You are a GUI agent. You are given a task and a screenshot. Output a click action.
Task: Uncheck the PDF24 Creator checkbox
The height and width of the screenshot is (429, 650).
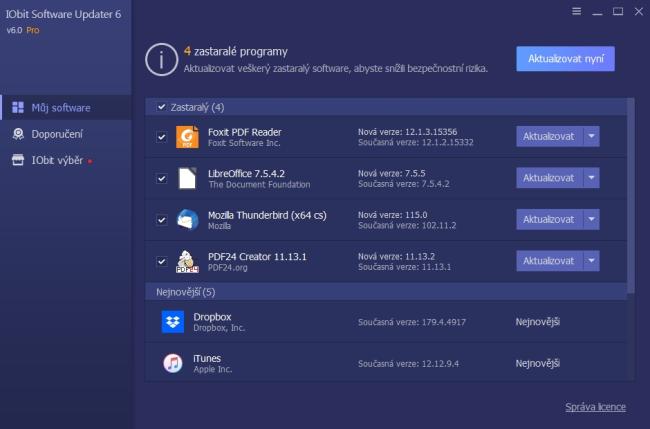(161, 262)
